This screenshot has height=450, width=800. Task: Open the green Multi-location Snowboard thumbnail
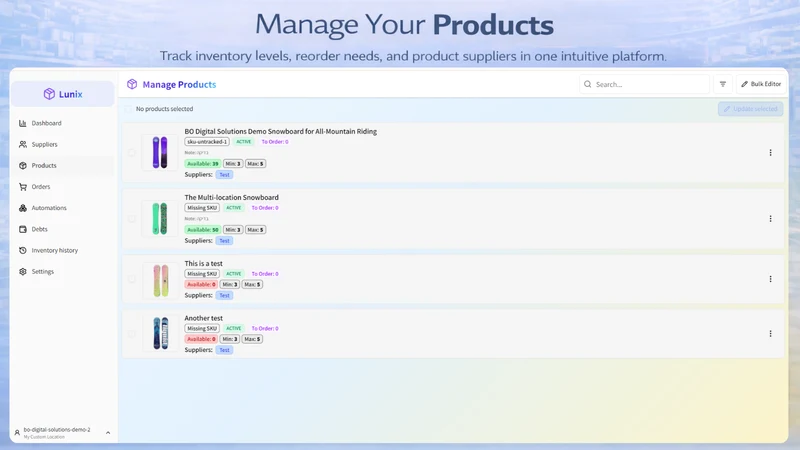tap(160, 219)
